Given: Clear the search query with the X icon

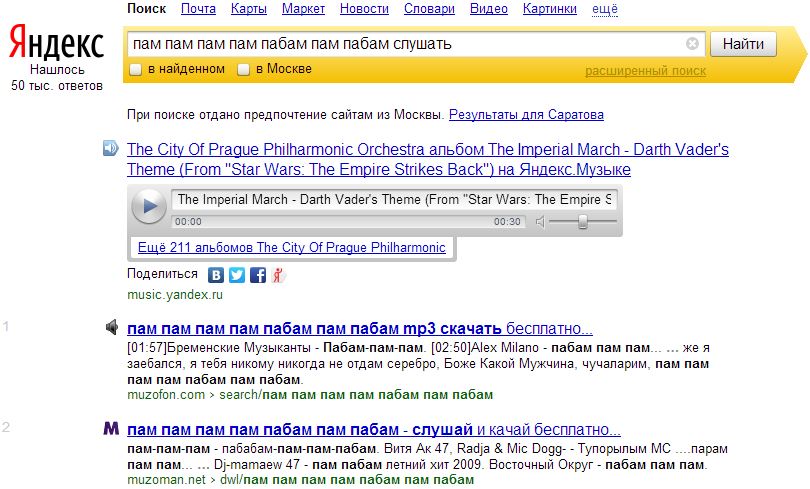Looking at the screenshot, I should click(x=692, y=44).
